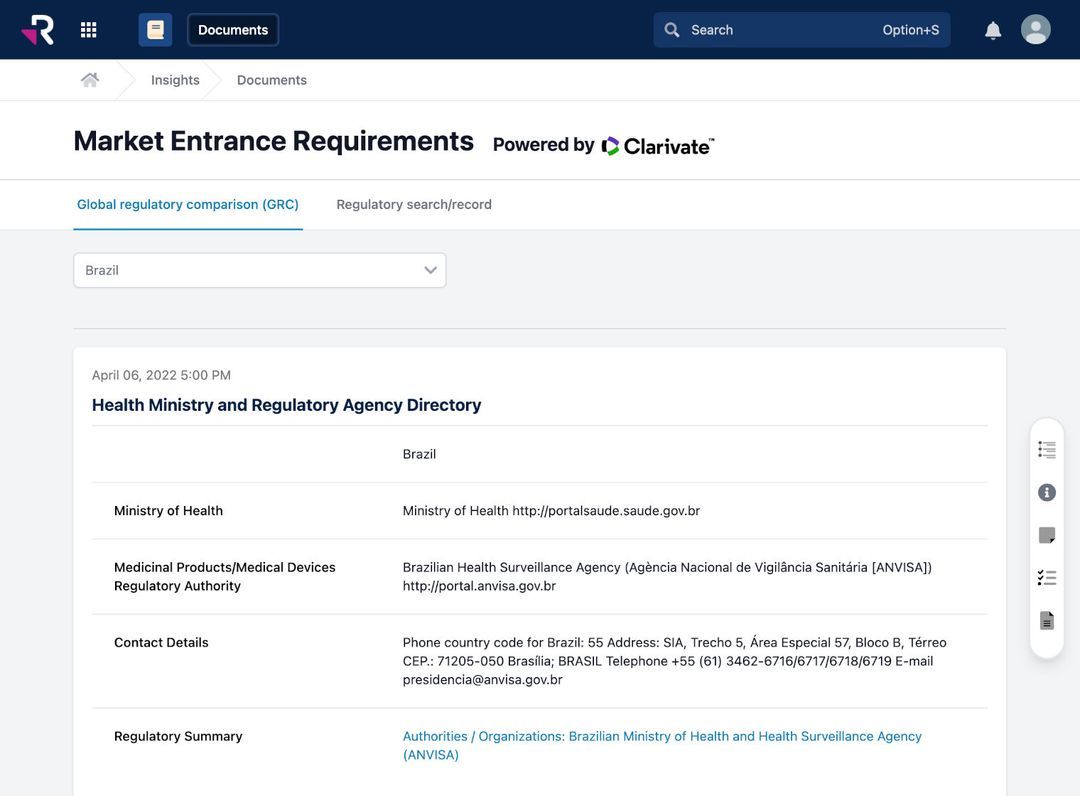Click the search magnifier in top bar
This screenshot has width=1080, height=796.
[671, 29]
